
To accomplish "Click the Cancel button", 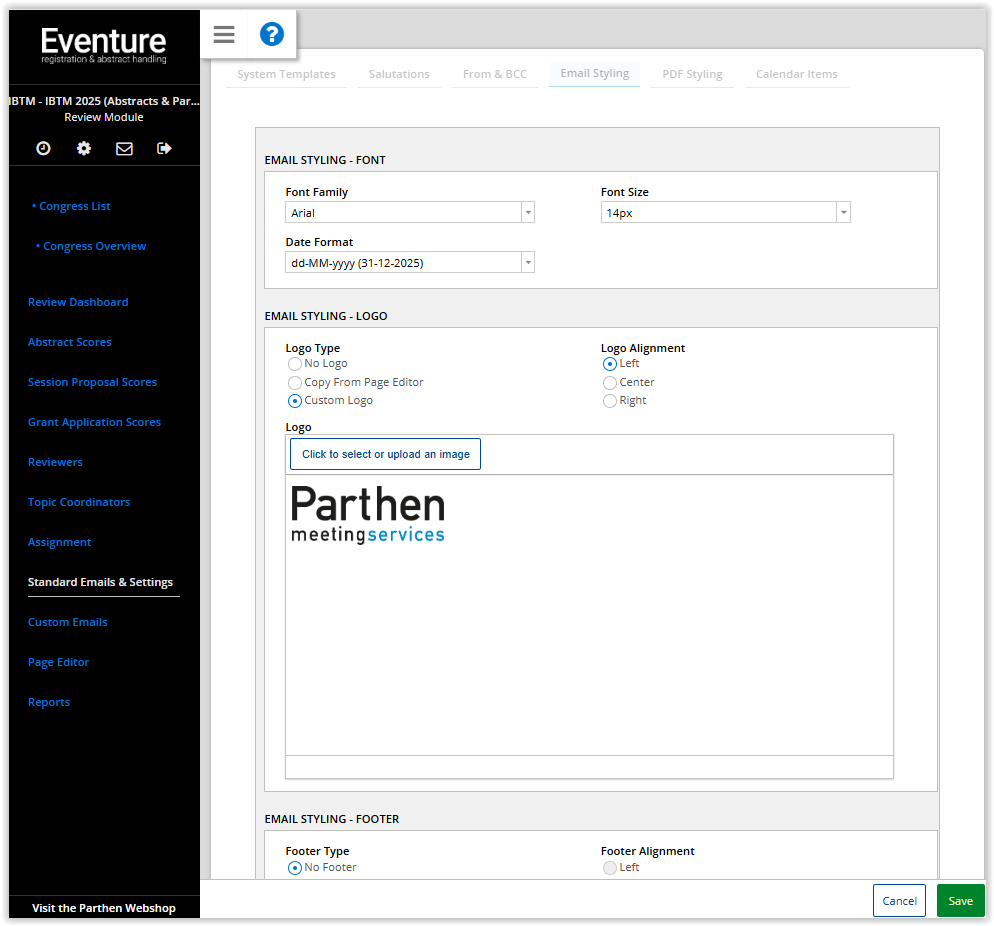I will click(x=900, y=901).
